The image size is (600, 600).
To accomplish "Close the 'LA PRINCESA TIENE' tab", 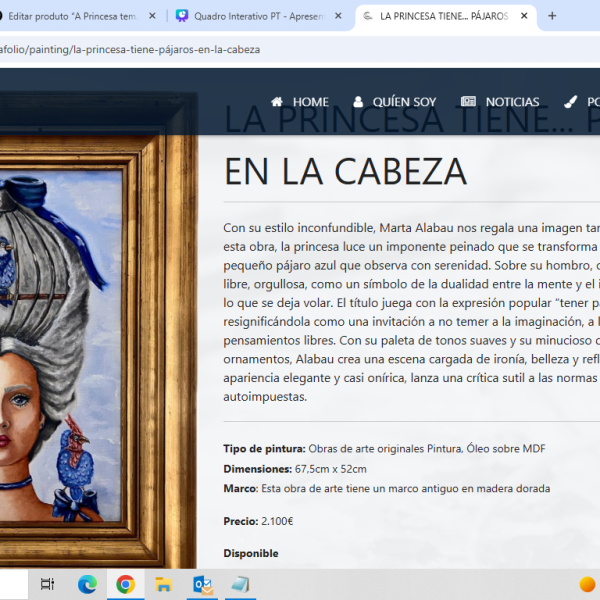I will [524, 16].
